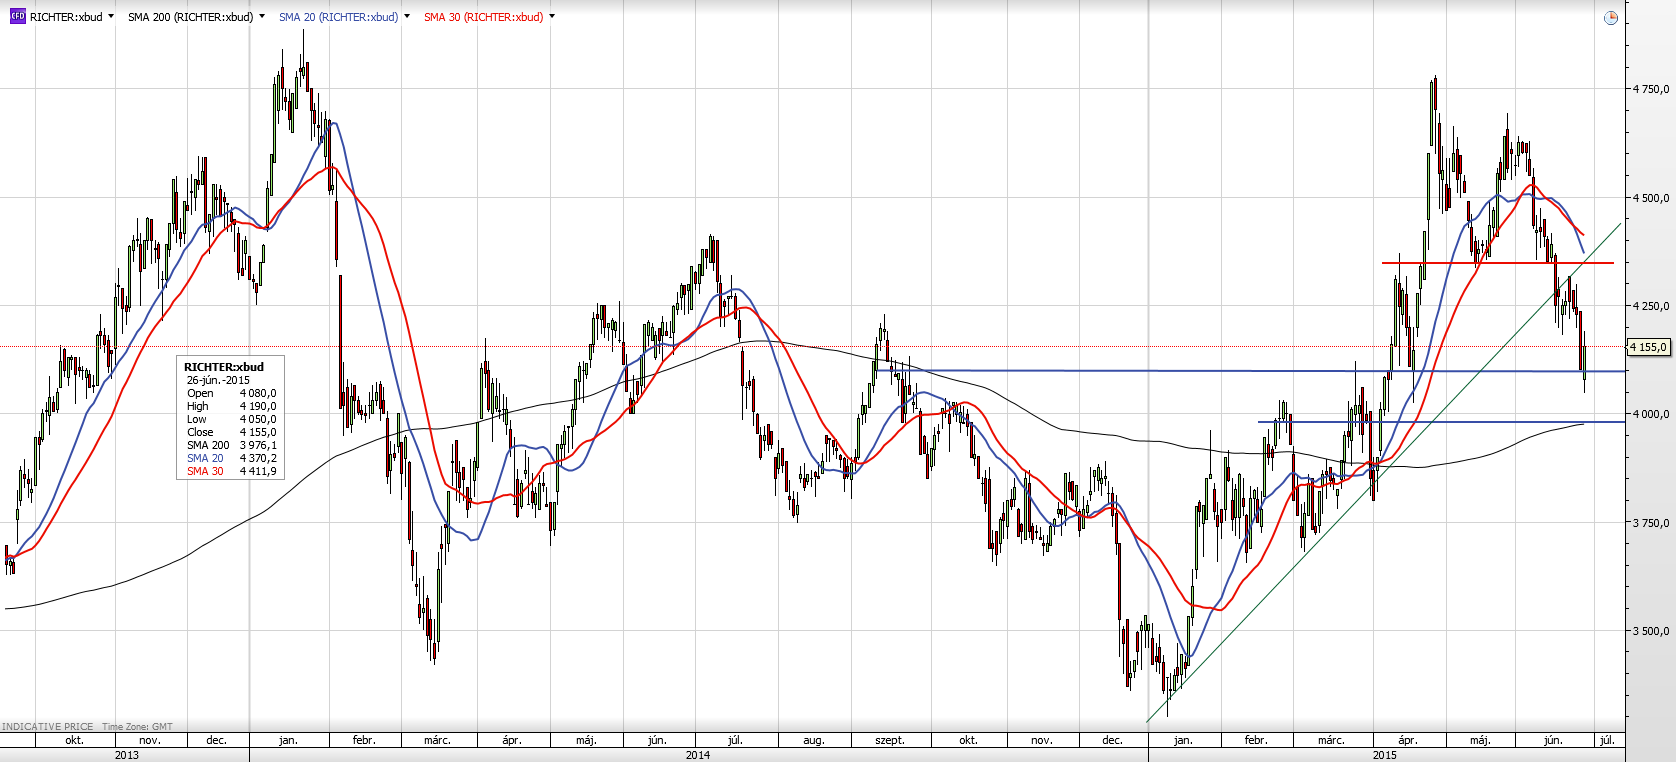Click the 3 500,0 price axis label
The width and height of the screenshot is (1676, 762).
(1651, 631)
